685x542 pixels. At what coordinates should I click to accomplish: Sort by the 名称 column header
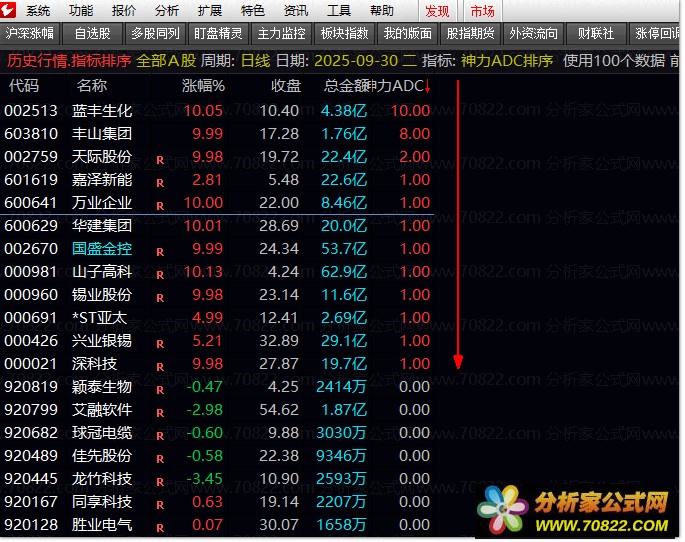92,86
